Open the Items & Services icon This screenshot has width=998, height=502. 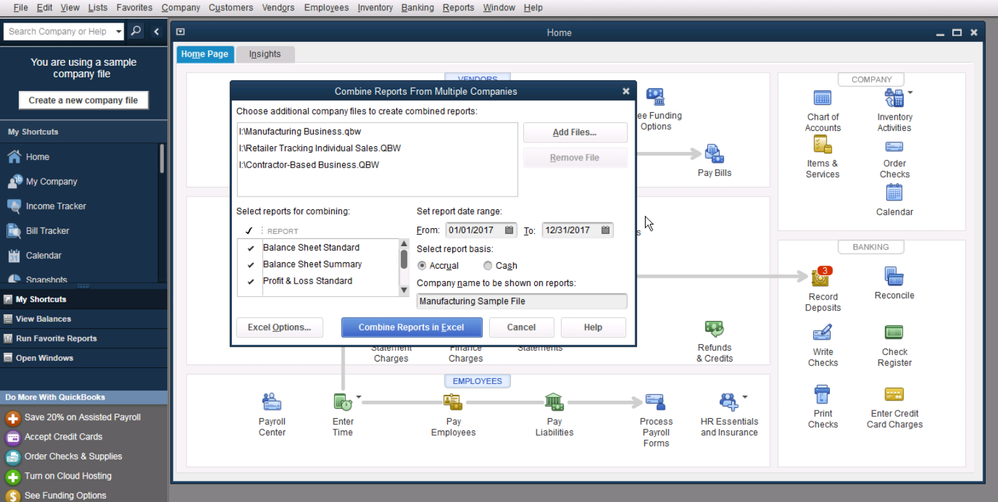tap(822, 145)
